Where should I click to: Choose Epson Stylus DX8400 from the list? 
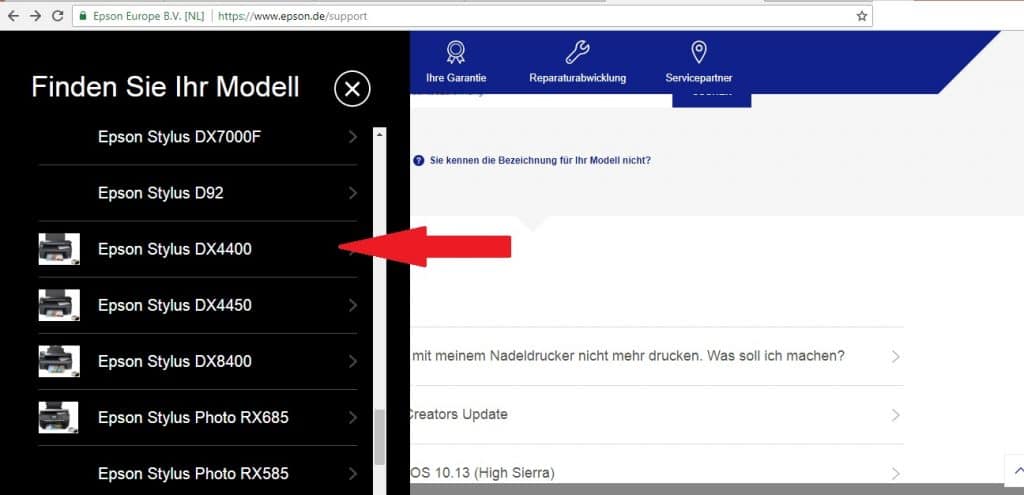[x=198, y=362]
